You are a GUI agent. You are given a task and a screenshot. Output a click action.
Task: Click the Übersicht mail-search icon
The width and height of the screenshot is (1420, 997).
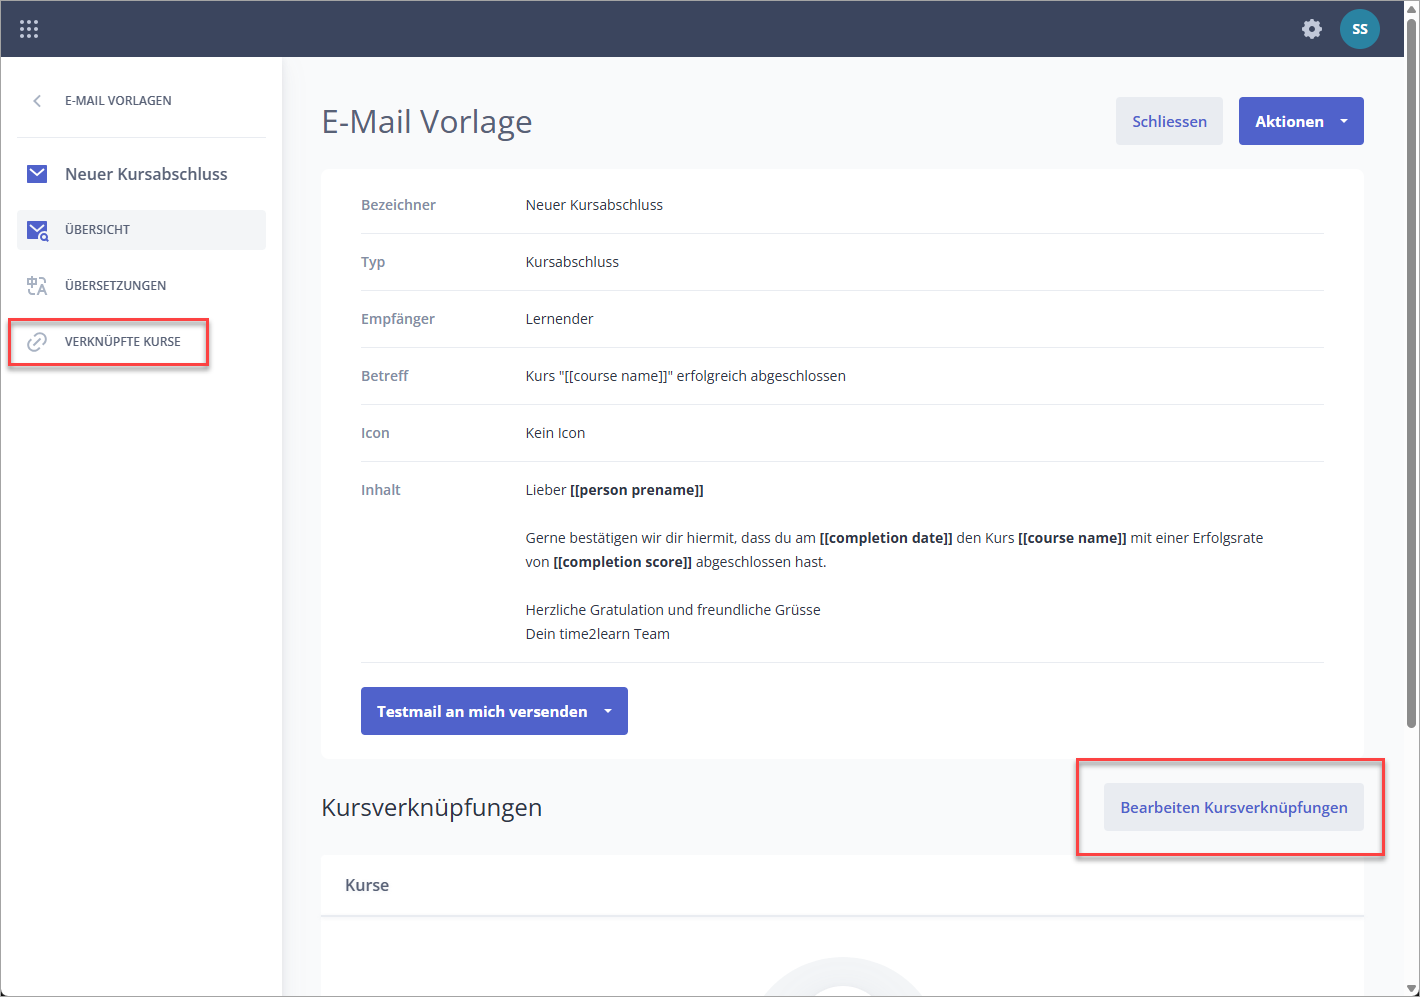click(37, 231)
